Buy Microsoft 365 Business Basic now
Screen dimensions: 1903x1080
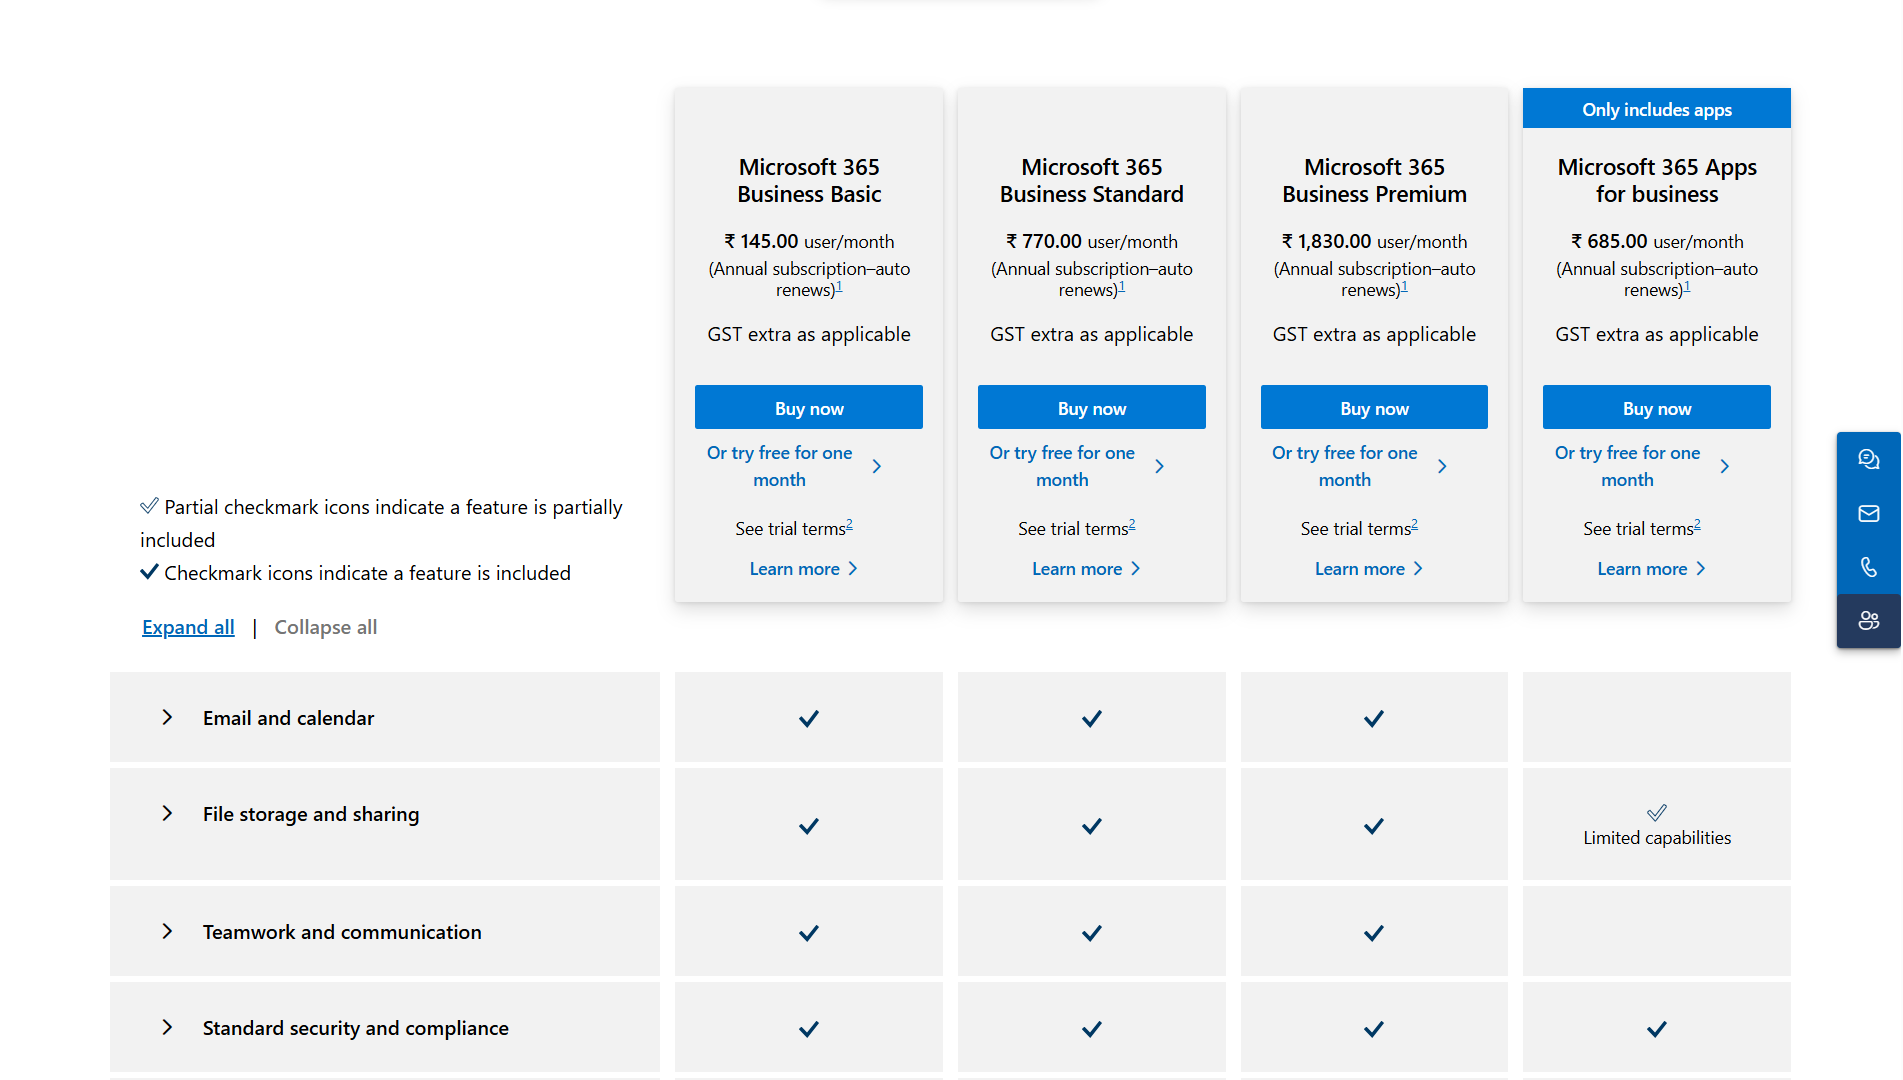[809, 408]
